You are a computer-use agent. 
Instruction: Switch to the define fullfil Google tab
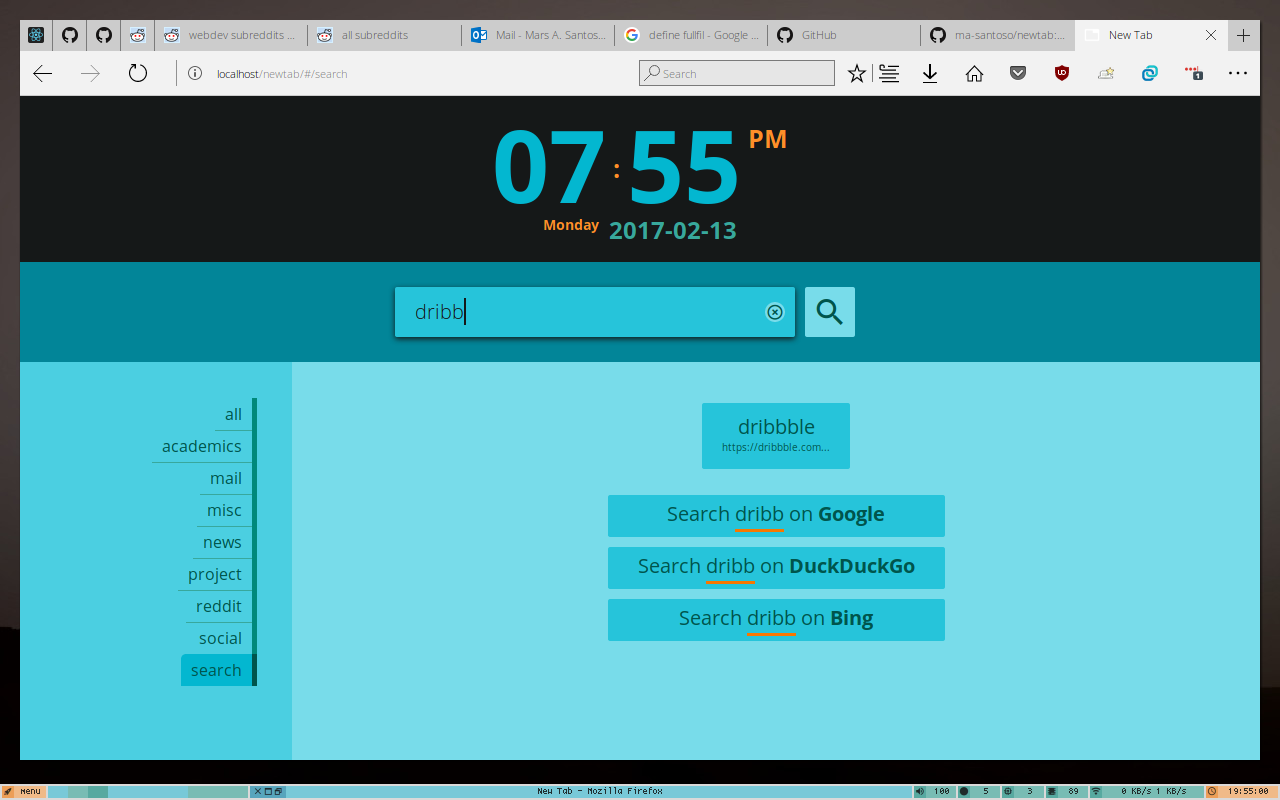(x=690, y=35)
